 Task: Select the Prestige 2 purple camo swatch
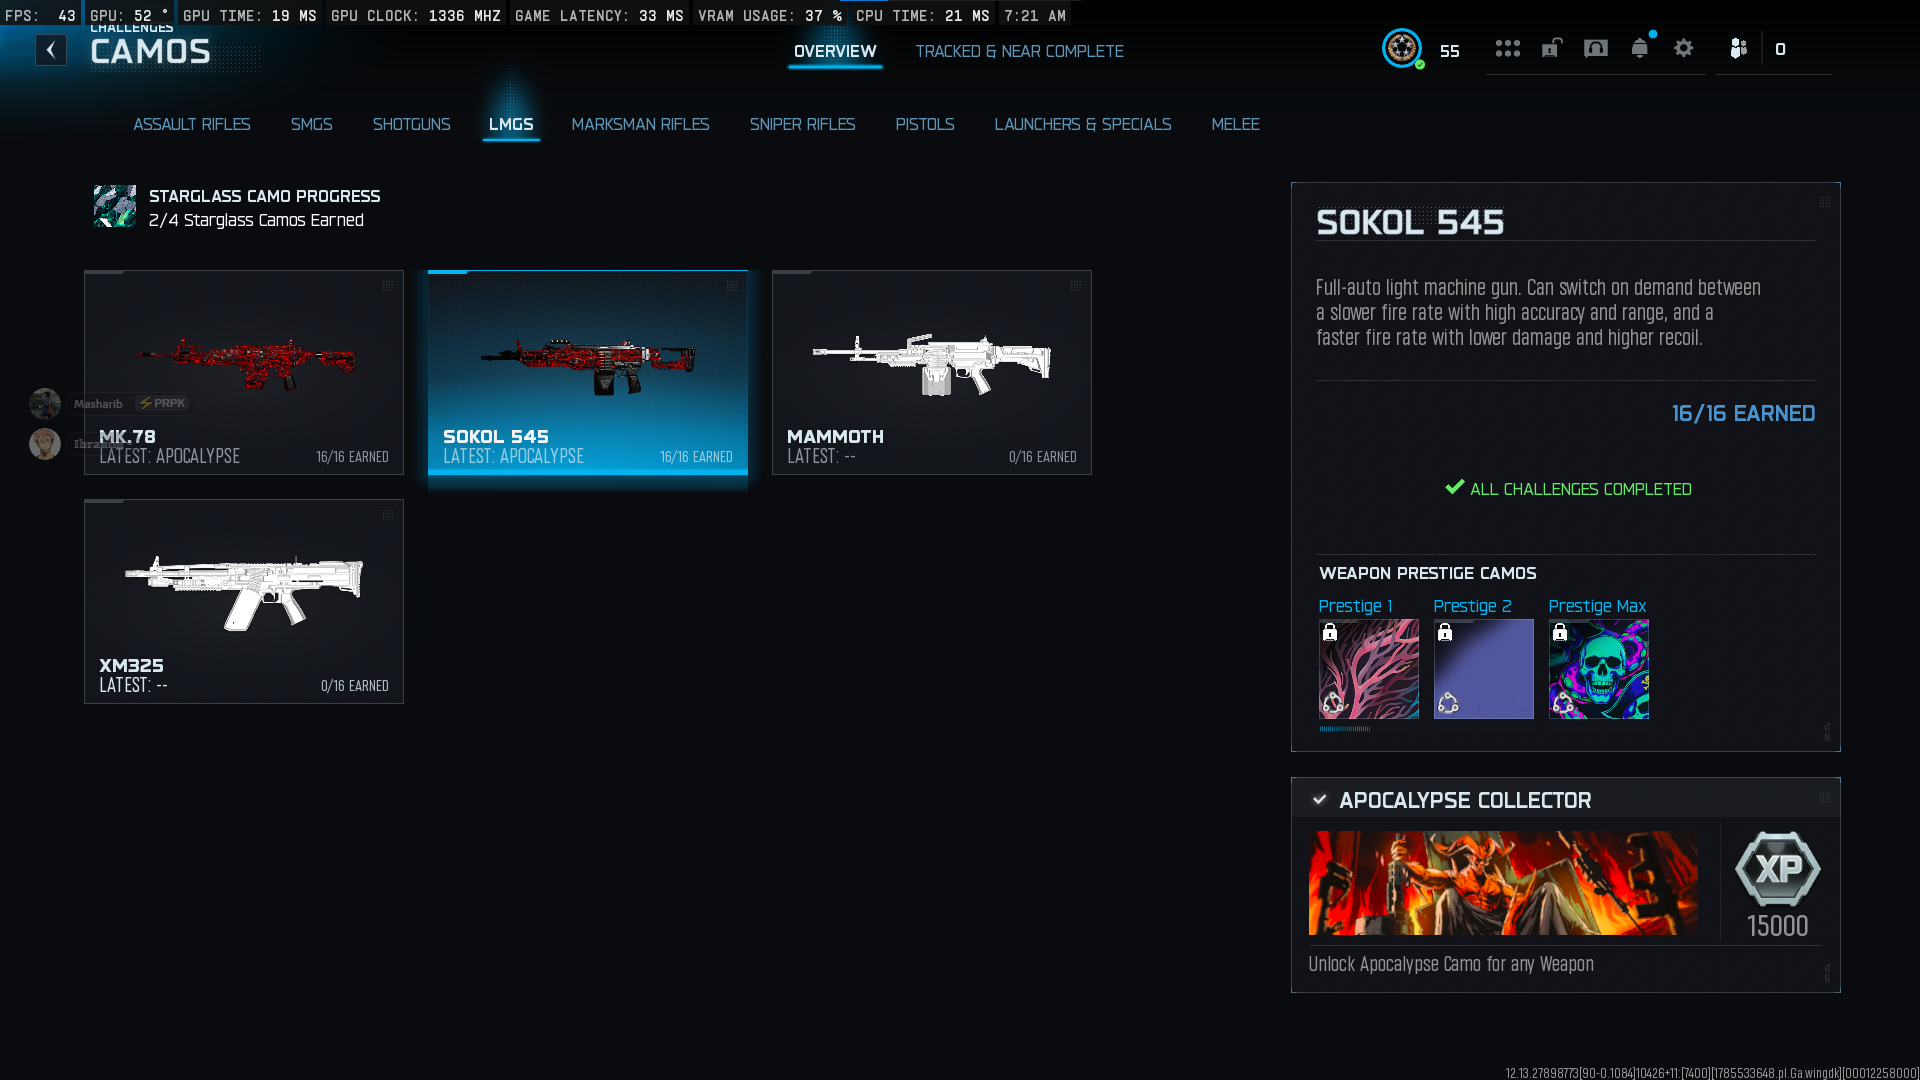point(1483,669)
